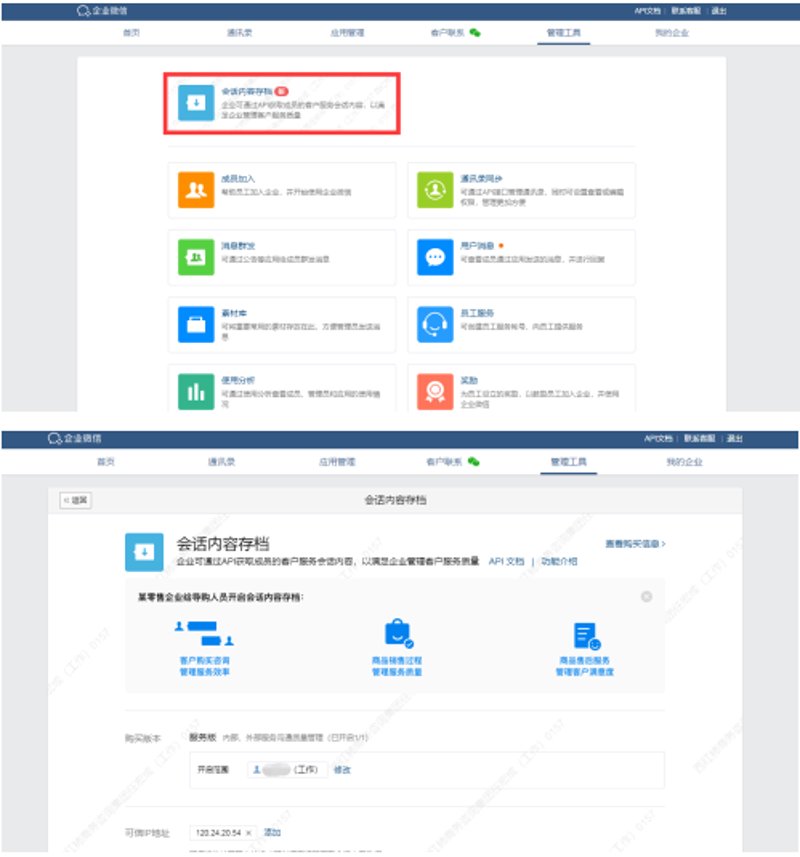Click 企业微信 logo in upper page header
800x857 pixels.
tap(102, 10)
